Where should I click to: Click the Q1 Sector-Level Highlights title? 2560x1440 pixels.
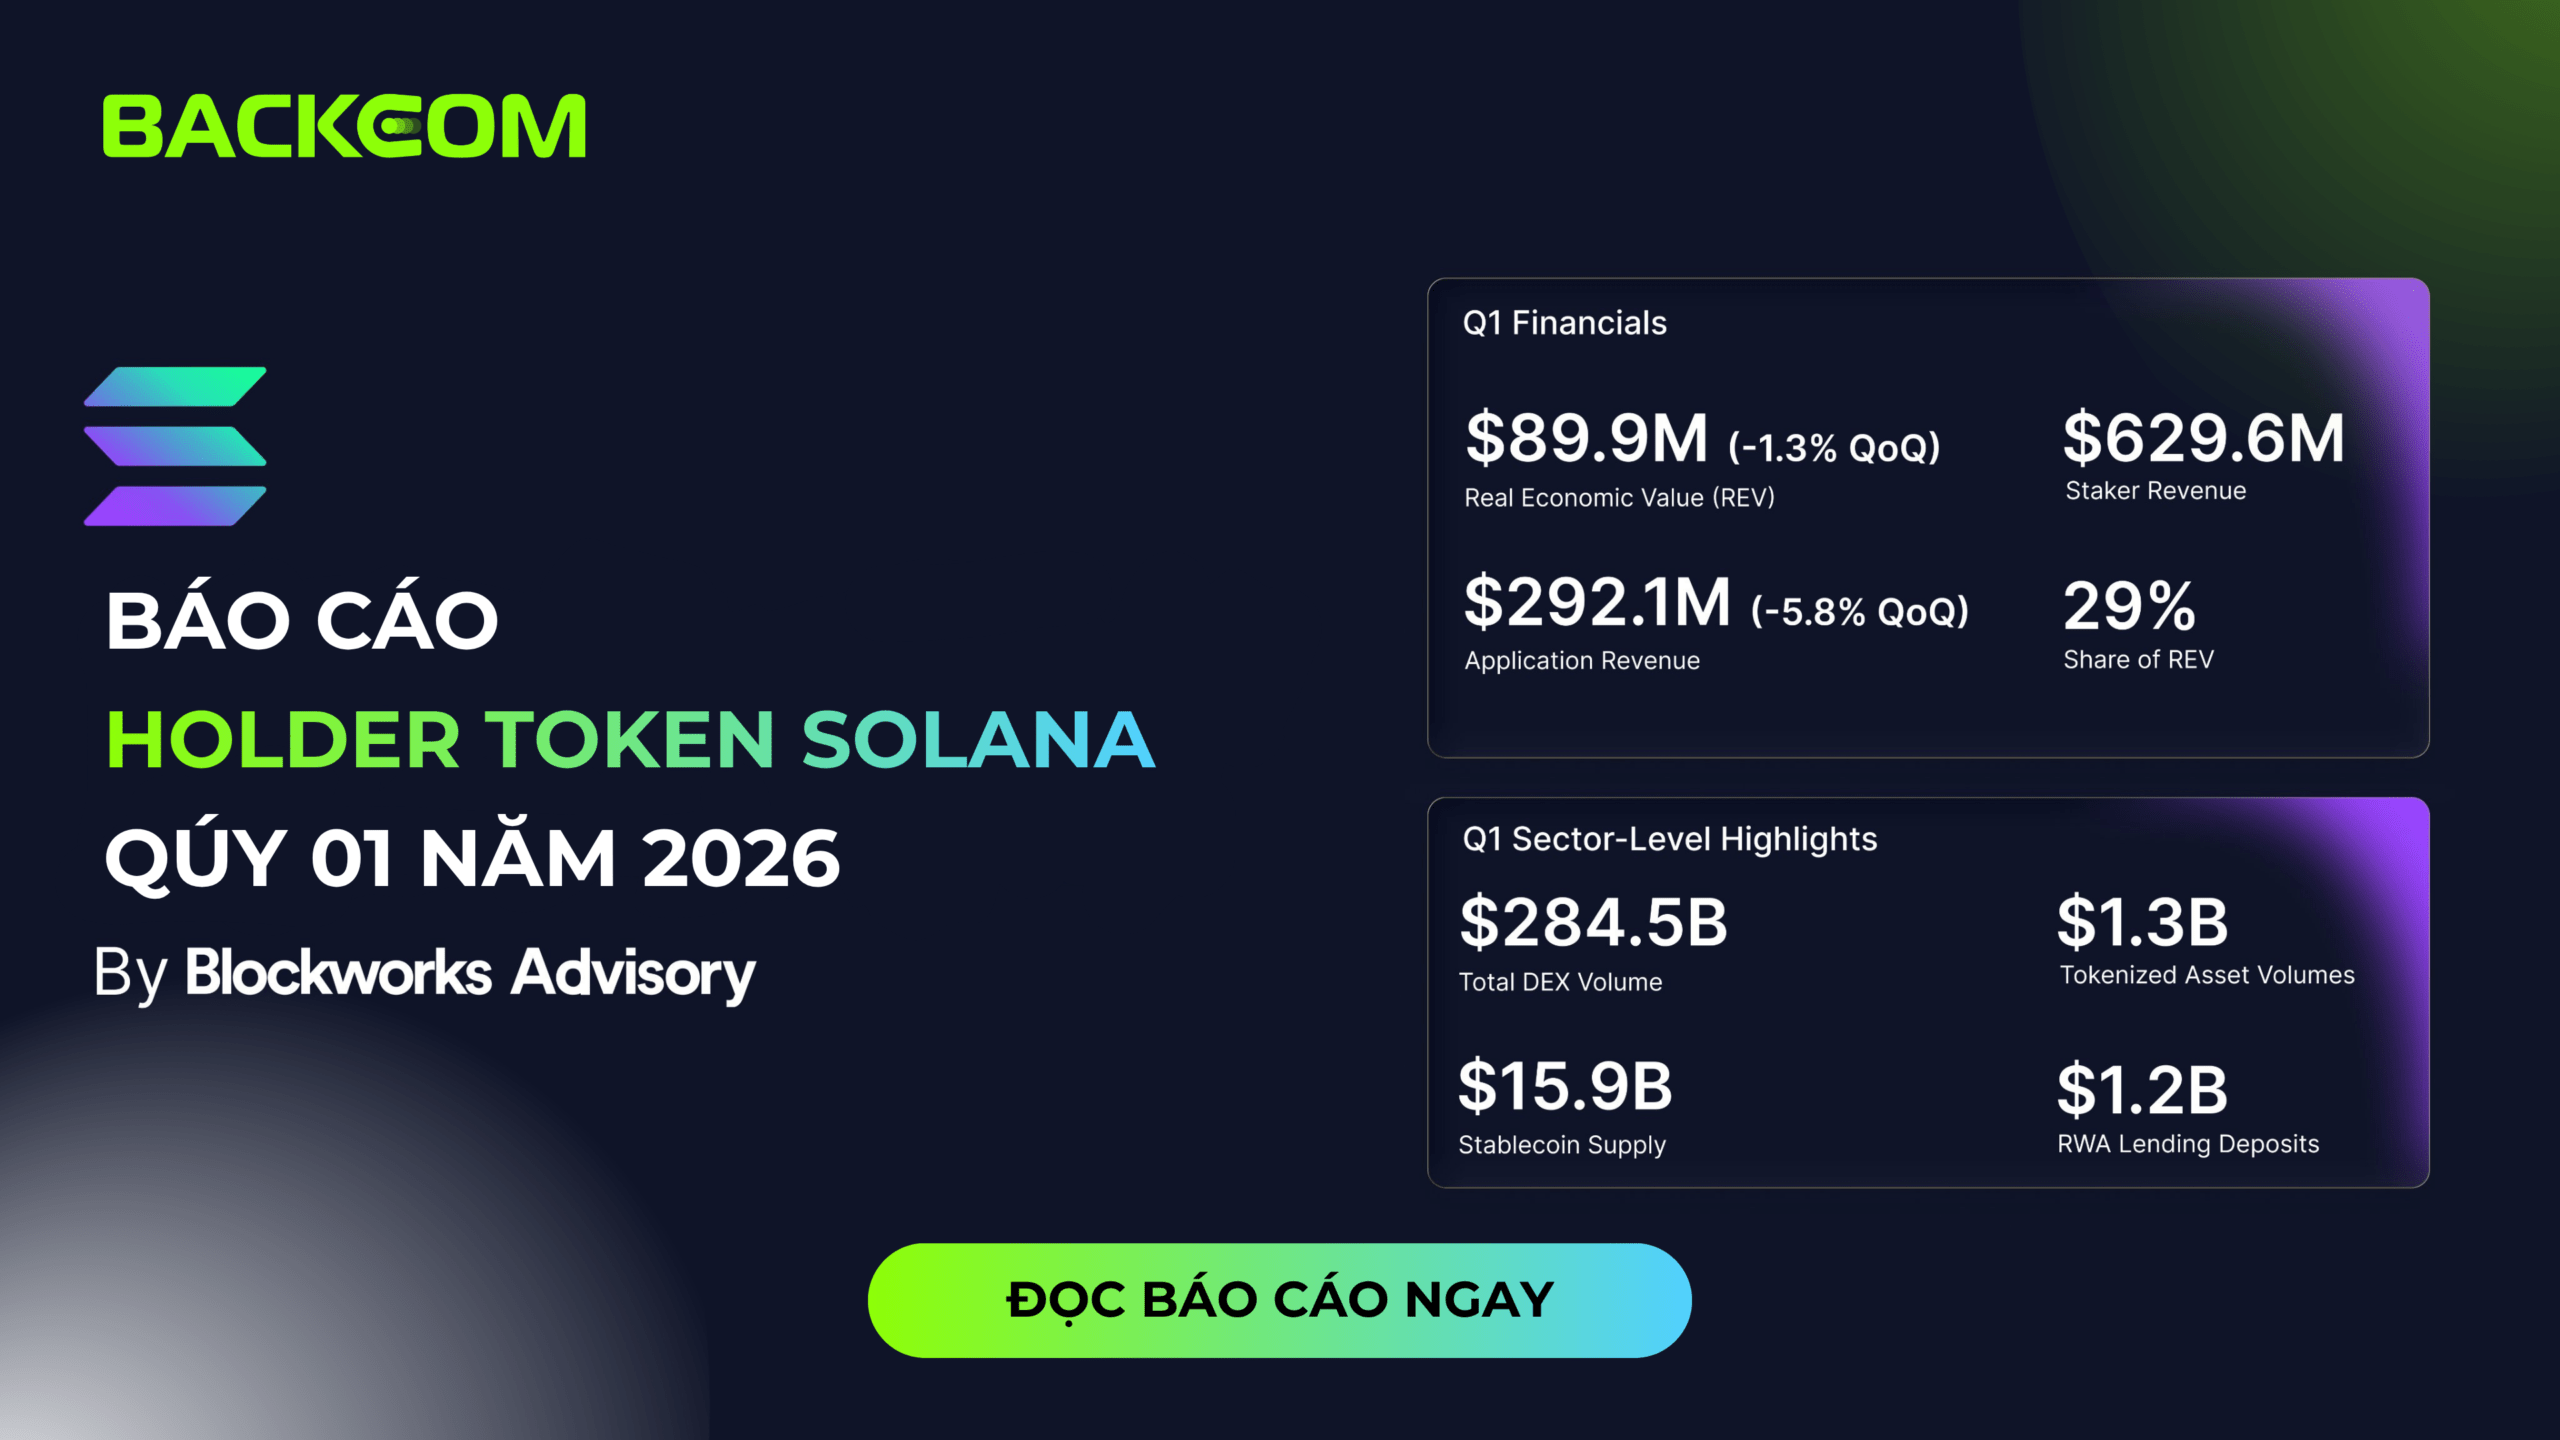click(x=1669, y=839)
